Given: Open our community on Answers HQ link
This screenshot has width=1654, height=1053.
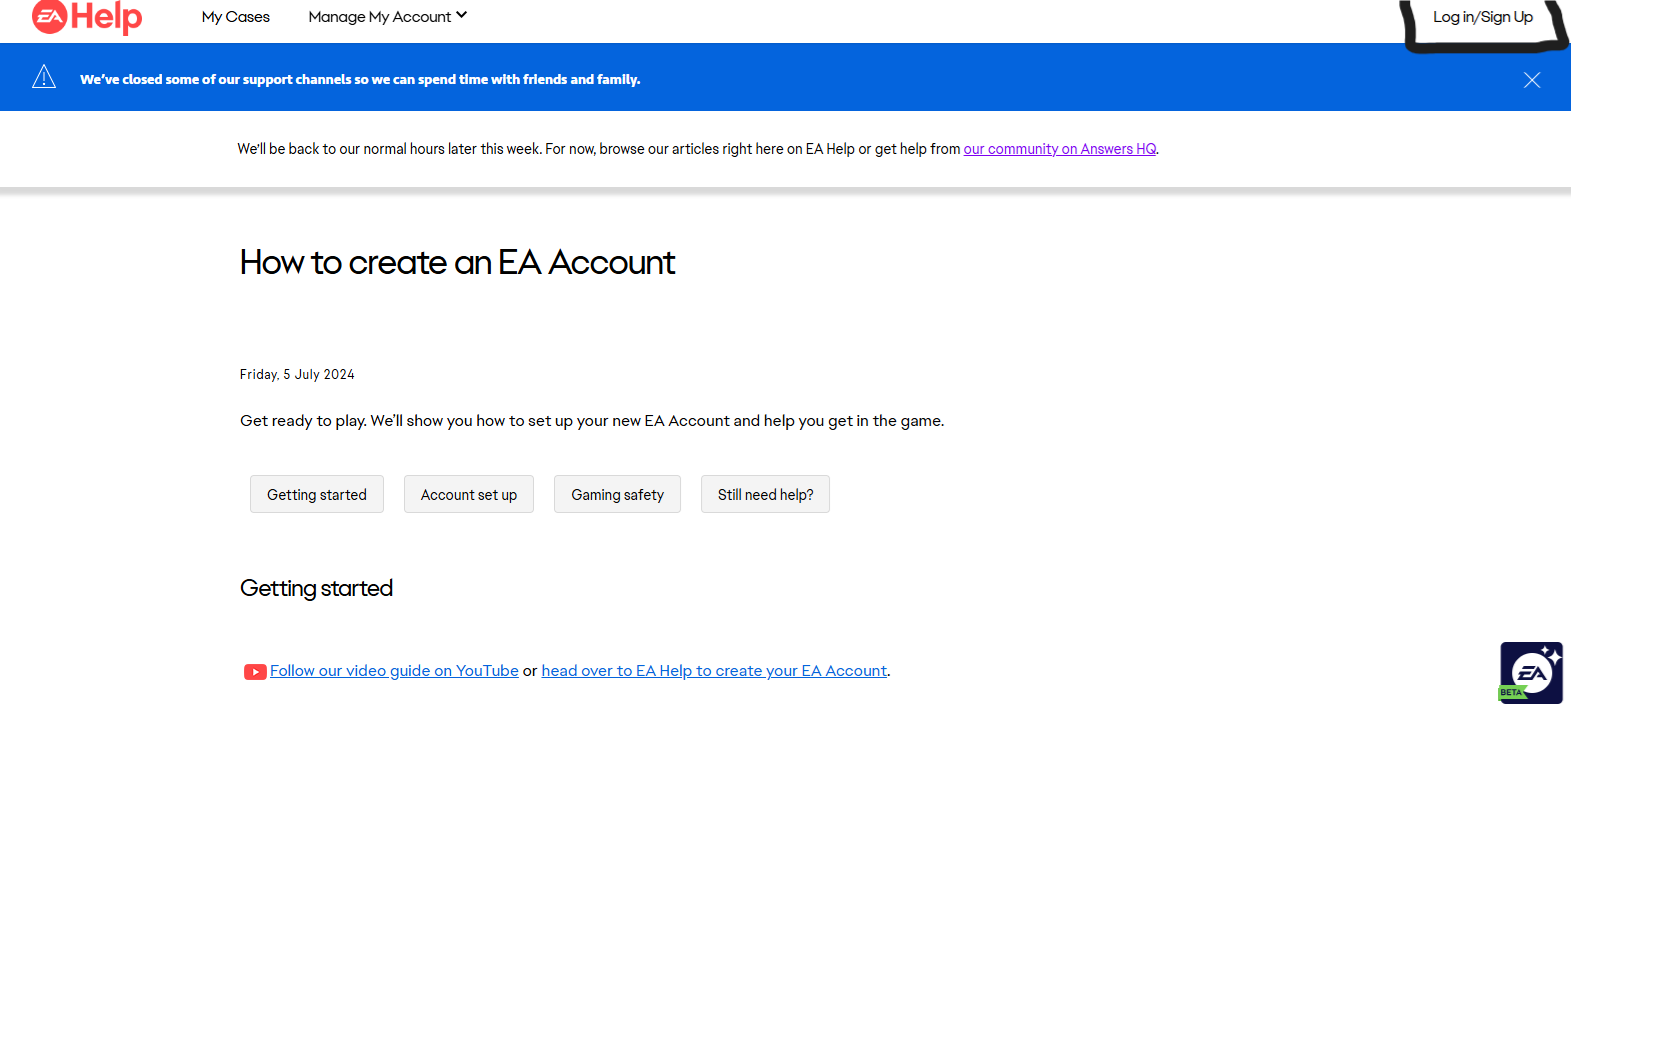Looking at the screenshot, I should point(1059,149).
